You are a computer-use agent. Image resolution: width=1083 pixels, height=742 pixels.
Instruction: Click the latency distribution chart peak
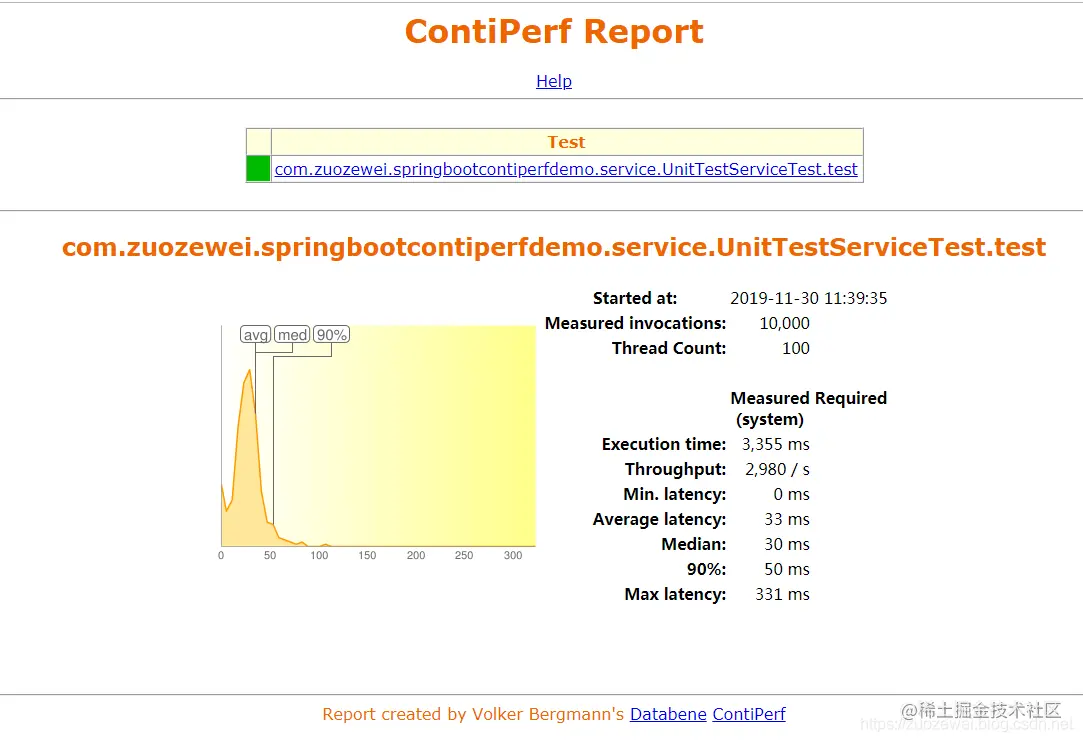click(249, 373)
